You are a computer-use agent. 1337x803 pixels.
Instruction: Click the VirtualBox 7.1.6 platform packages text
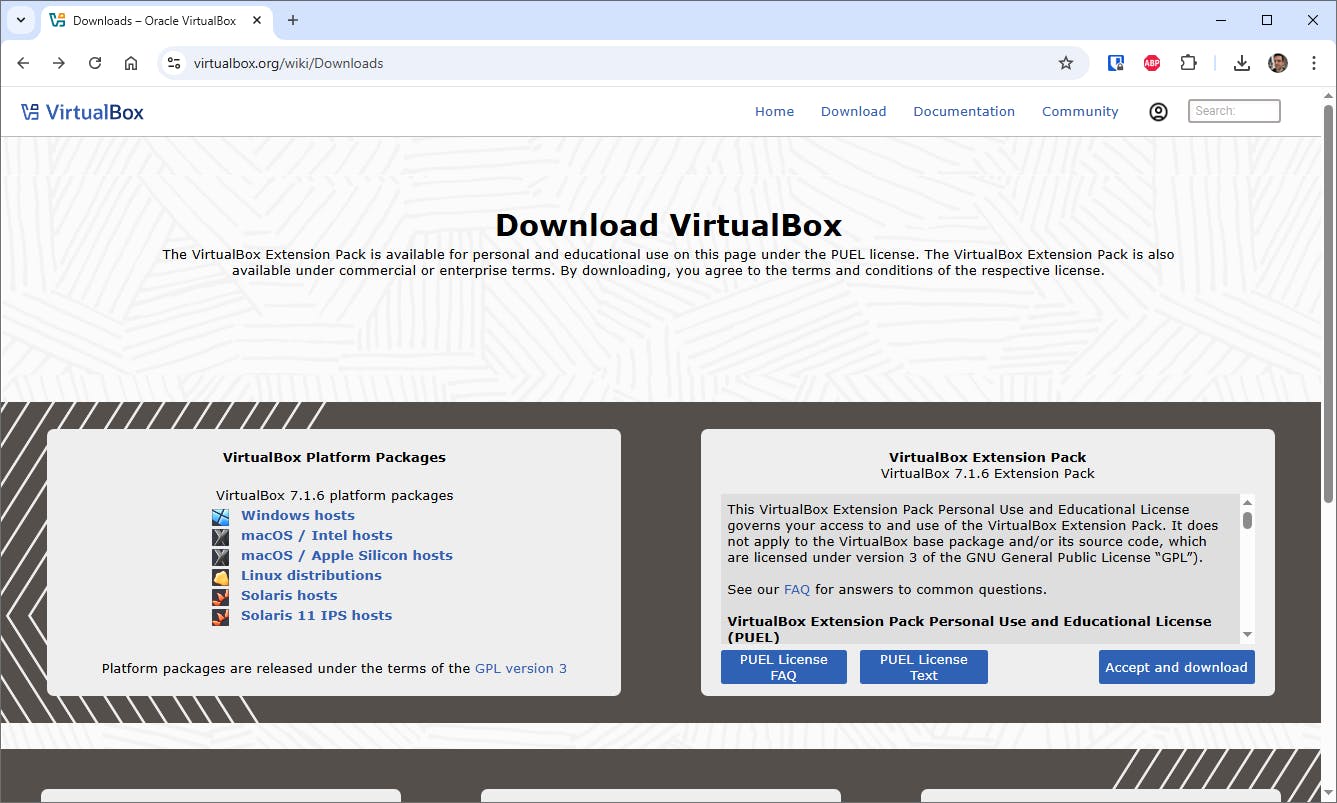335,496
